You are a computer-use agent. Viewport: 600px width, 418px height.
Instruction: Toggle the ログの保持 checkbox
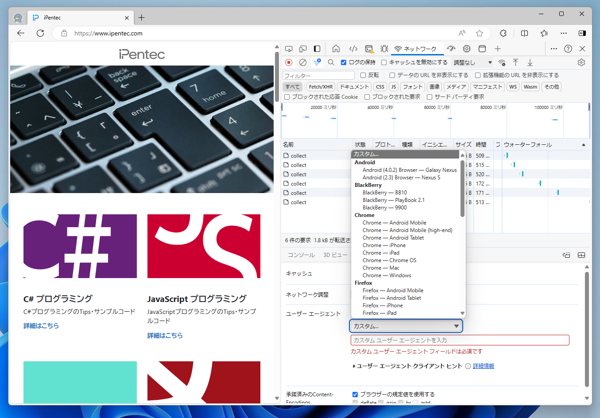[x=344, y=62]
